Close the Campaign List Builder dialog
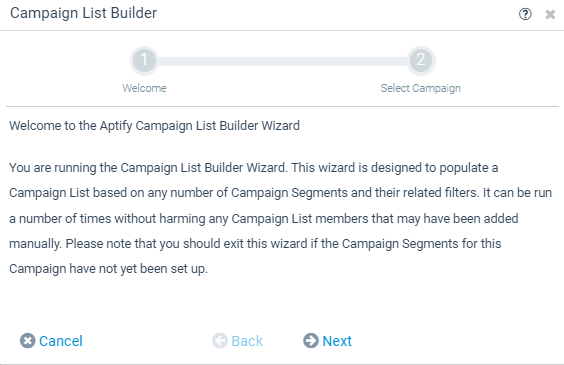This screenshot has width=564, height=365. coord(550,14)
